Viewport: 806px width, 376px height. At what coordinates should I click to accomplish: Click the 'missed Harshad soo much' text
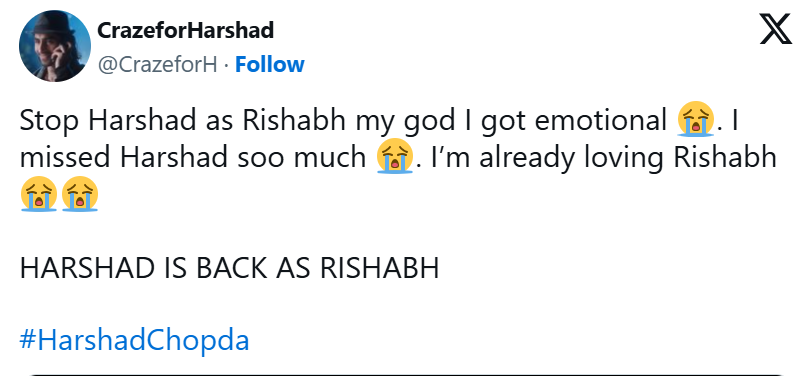point(193,157)
